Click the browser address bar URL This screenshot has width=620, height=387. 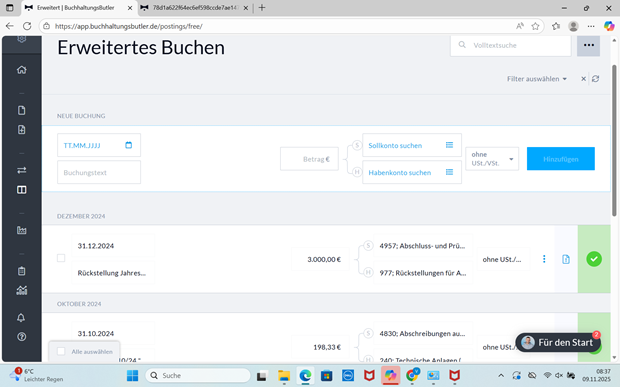129,26
